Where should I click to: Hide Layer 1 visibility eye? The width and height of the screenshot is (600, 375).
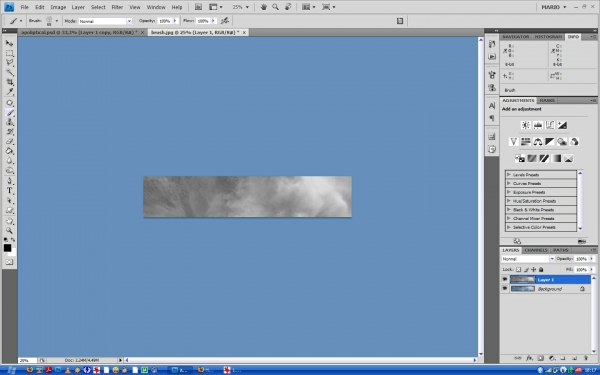(505, 279)
